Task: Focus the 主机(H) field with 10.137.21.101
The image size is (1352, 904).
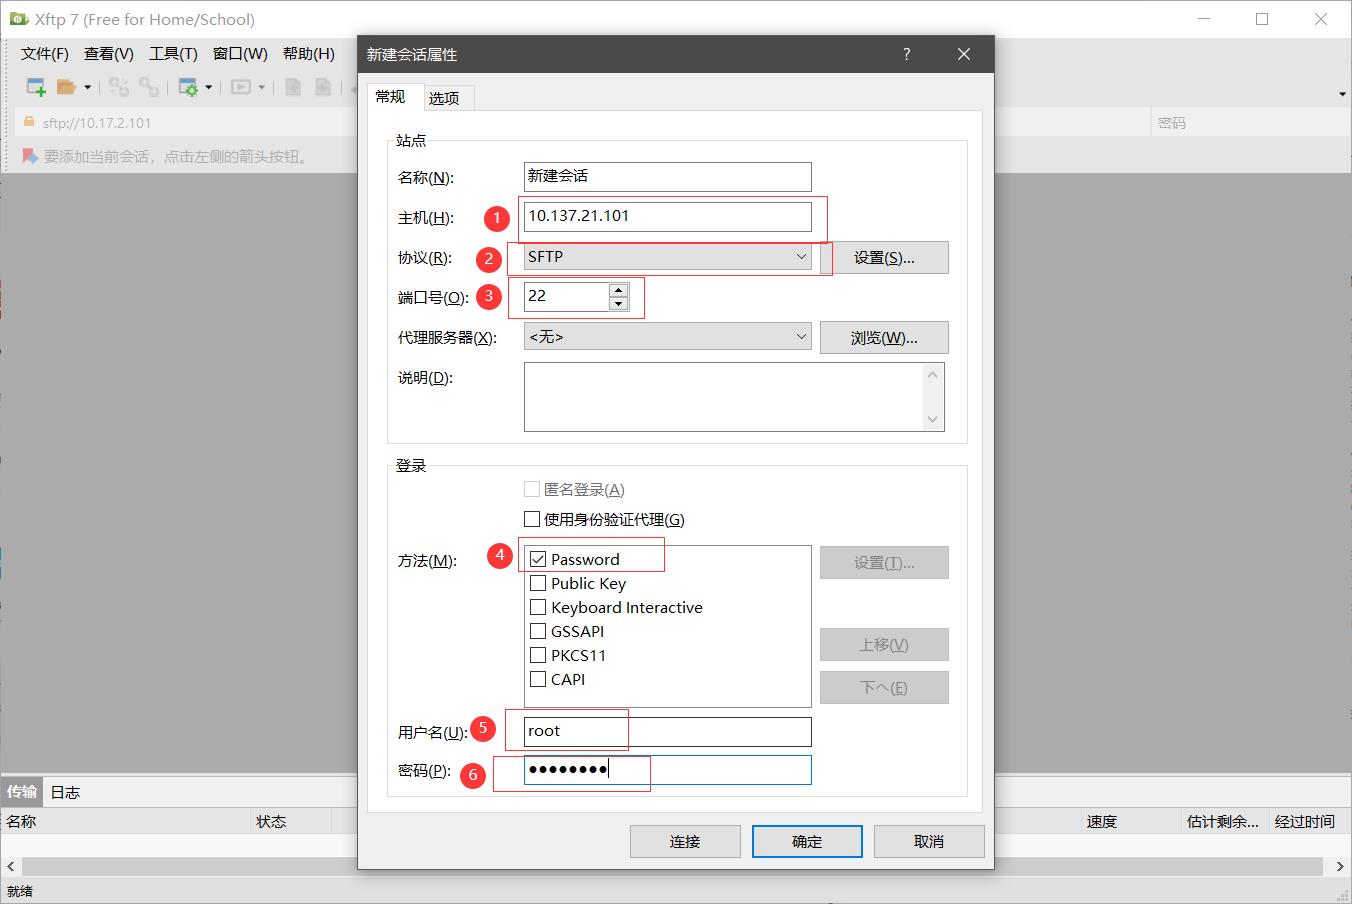Action: pos(667,216)
